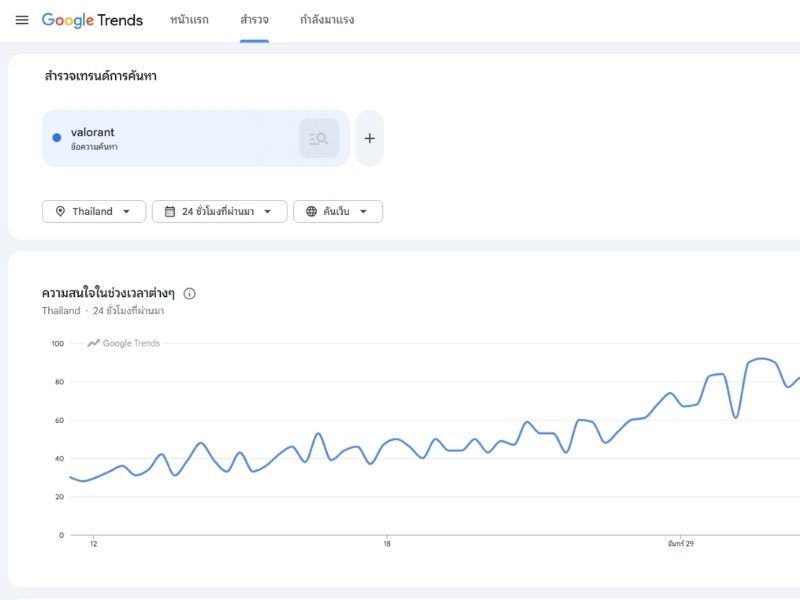Viewport: 800px width, 600px height.
Task: Open the 24 ชั่วโมงที่ผ่านมา time range dropdown
Action: 219,211
